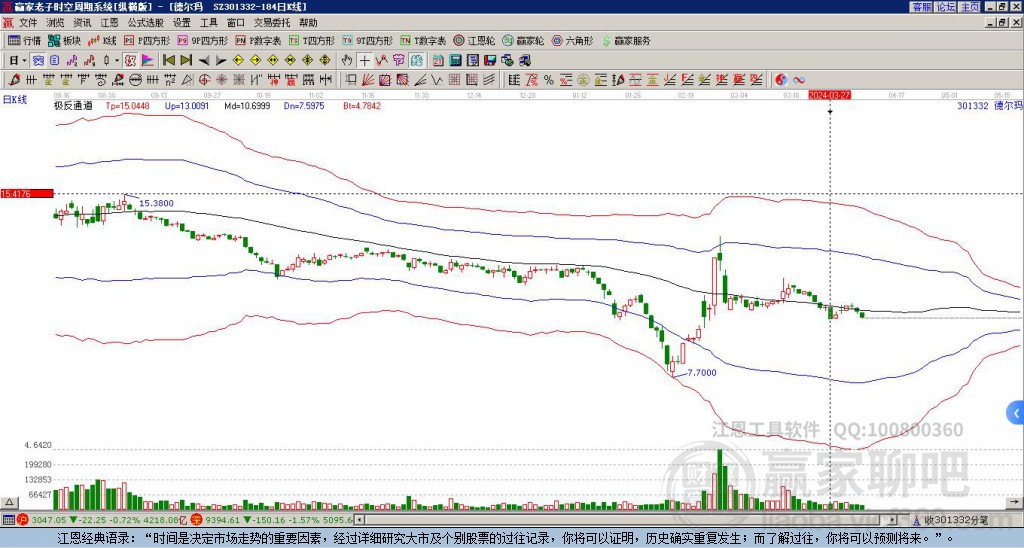Open the 板块 sectors view
The width and height of the screenshot is (1024, 548).
coord(64,40)
